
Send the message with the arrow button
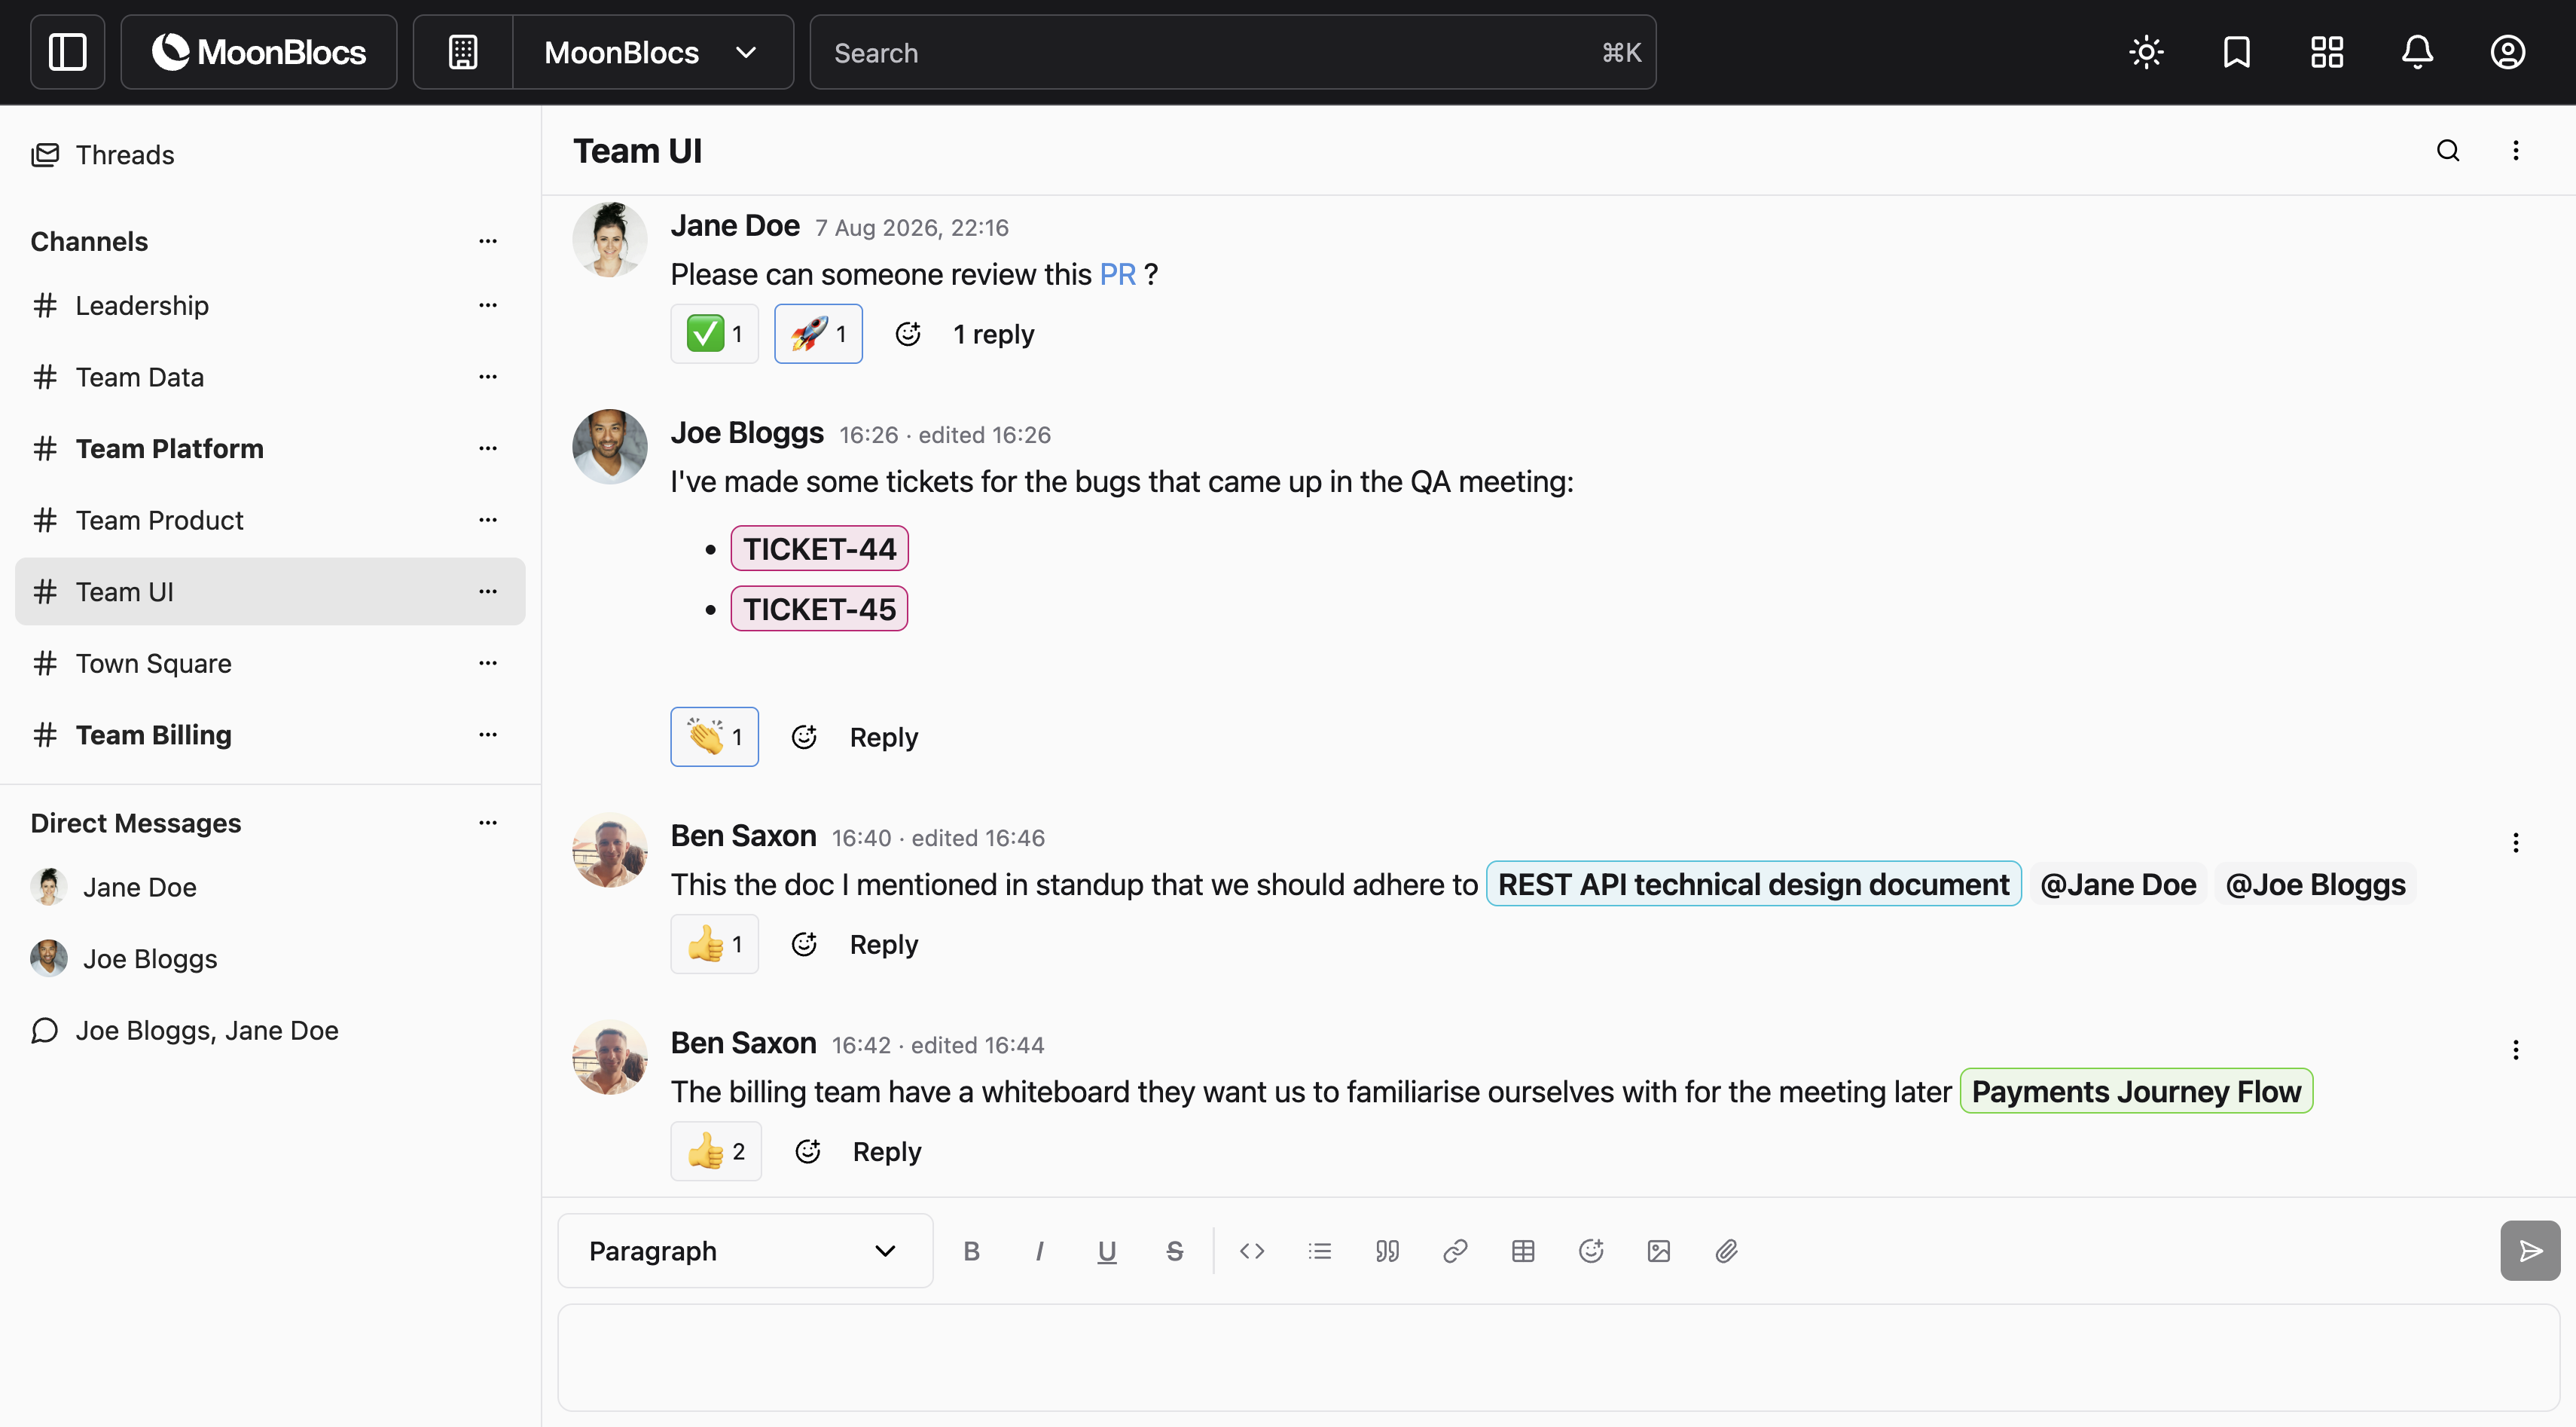(x=2529, y=1251)
